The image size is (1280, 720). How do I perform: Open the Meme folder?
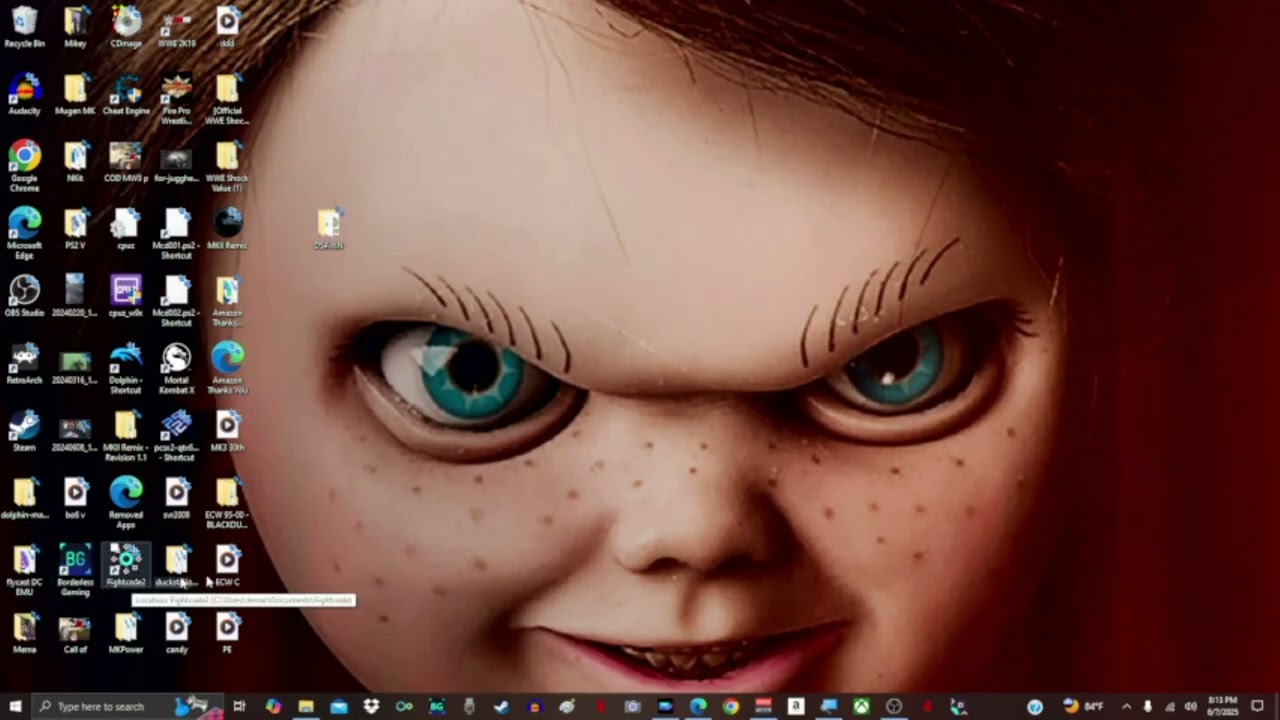point(24,632)
